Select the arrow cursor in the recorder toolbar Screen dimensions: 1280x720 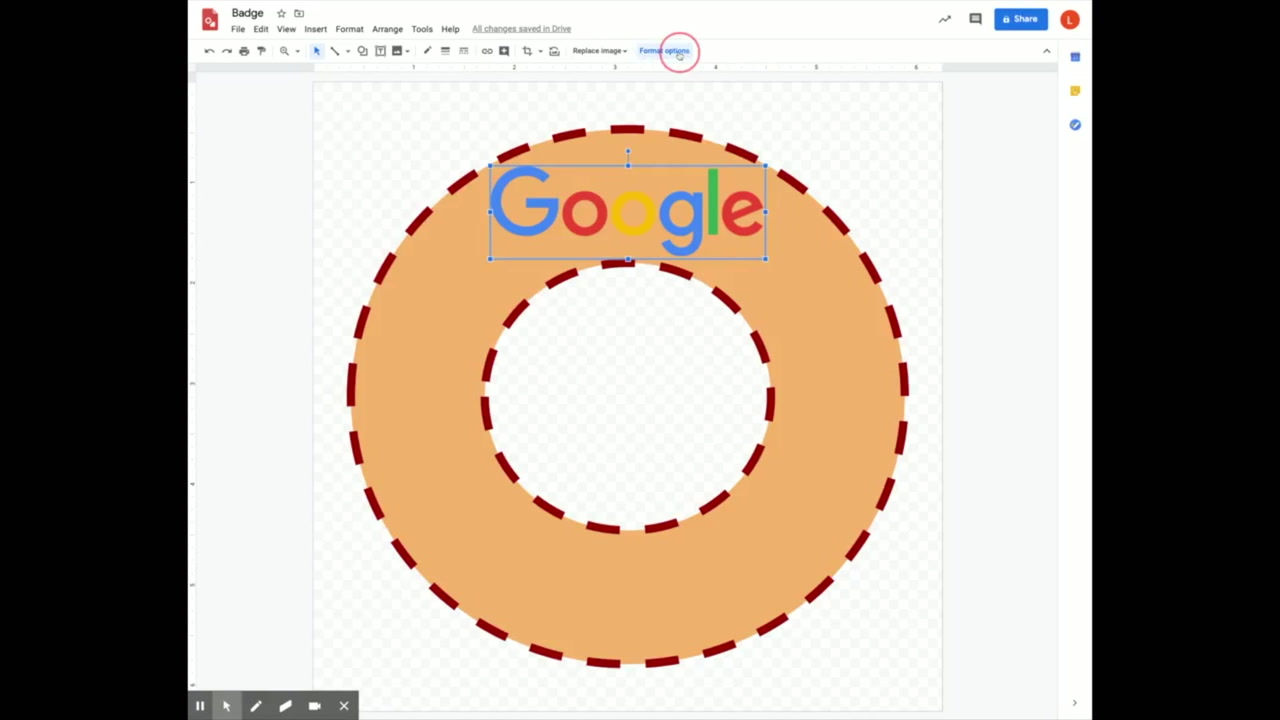[x=226, y=706]
